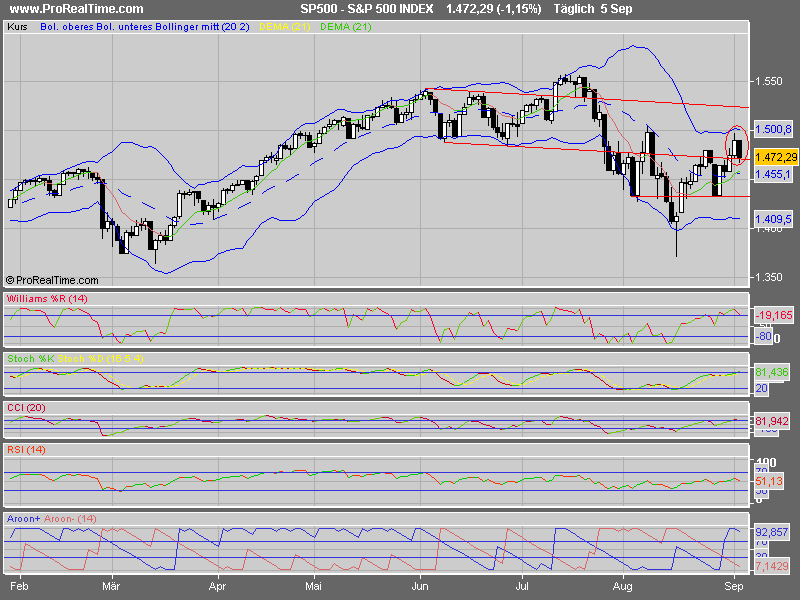Click the 1.550 price axis label

[x=769, y=81]
